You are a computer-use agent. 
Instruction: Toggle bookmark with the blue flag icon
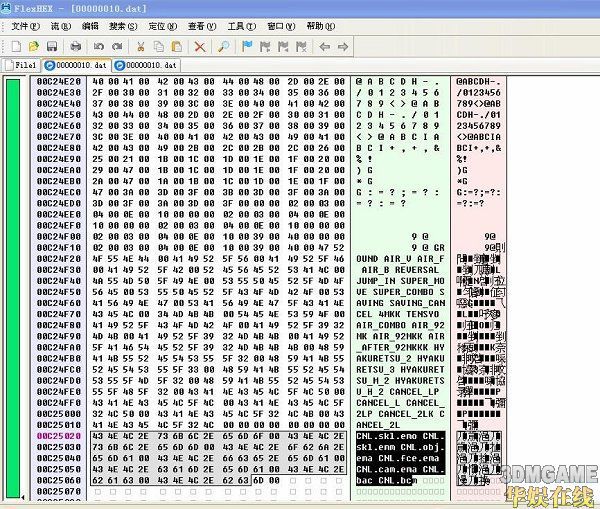[x=247, y=47]
